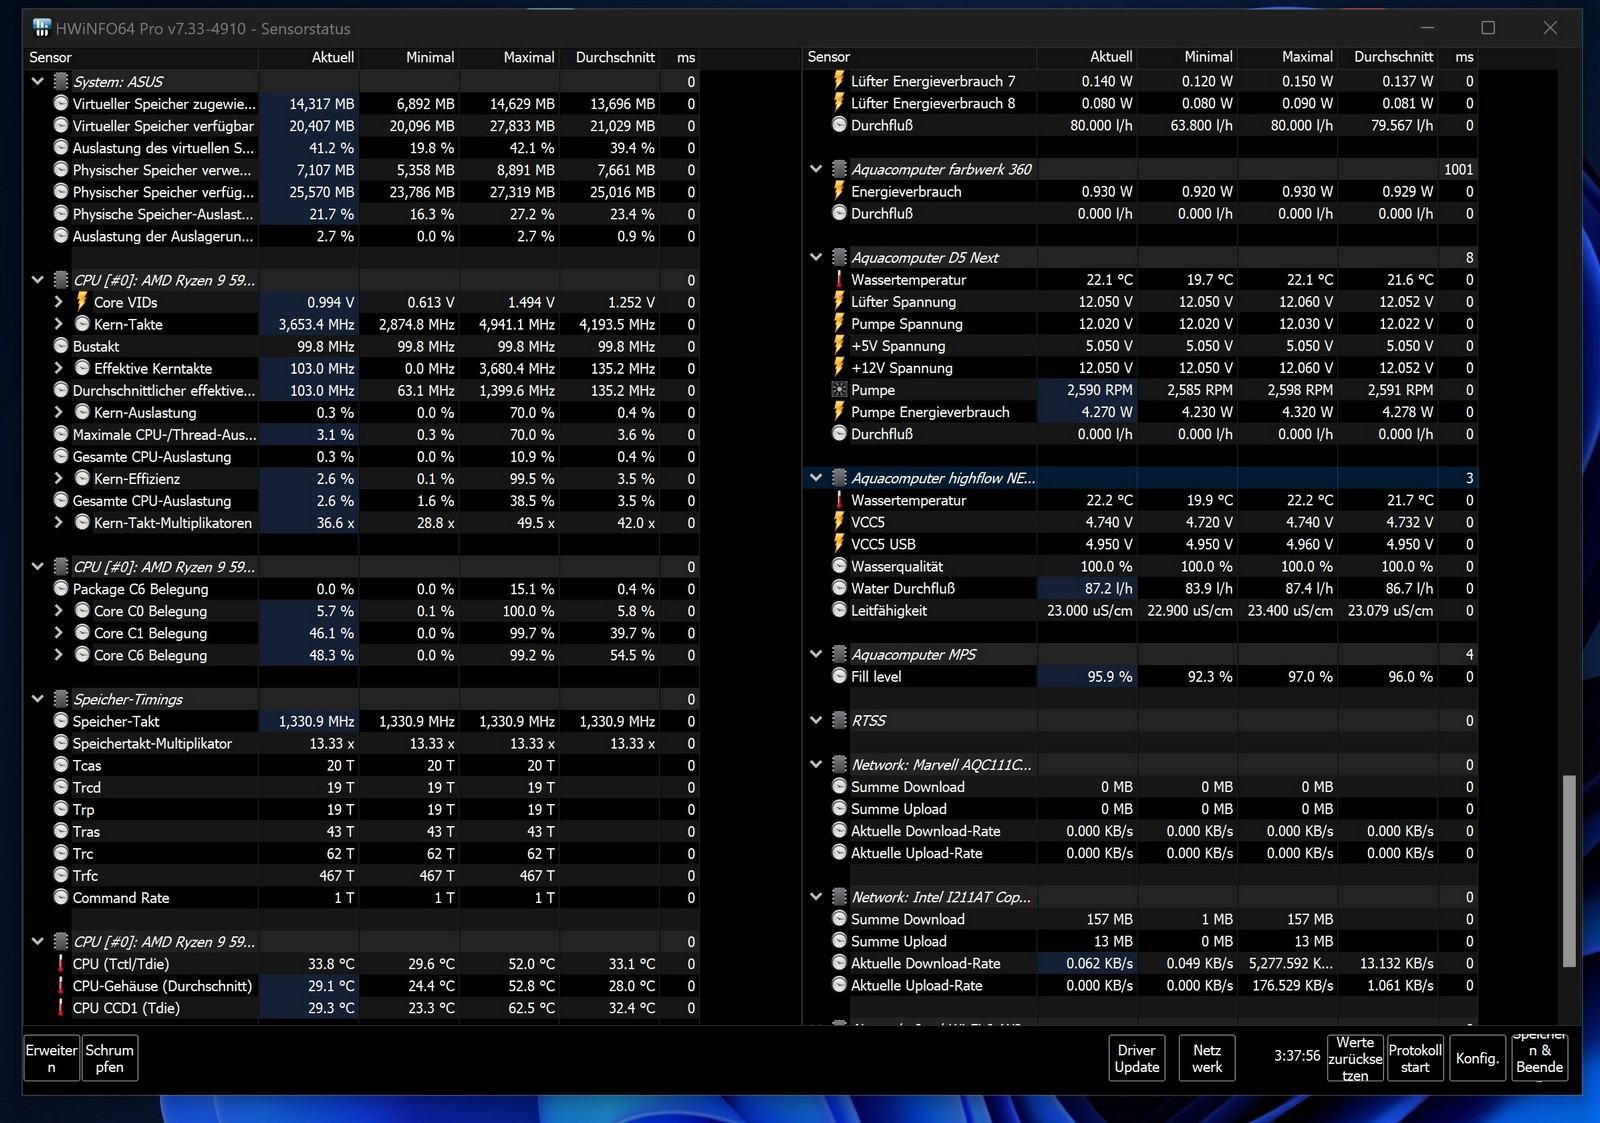Click the icon beside Summe Download under Intel I211AT
This screenshot has width=1600, height=1123.
(839, 919)
